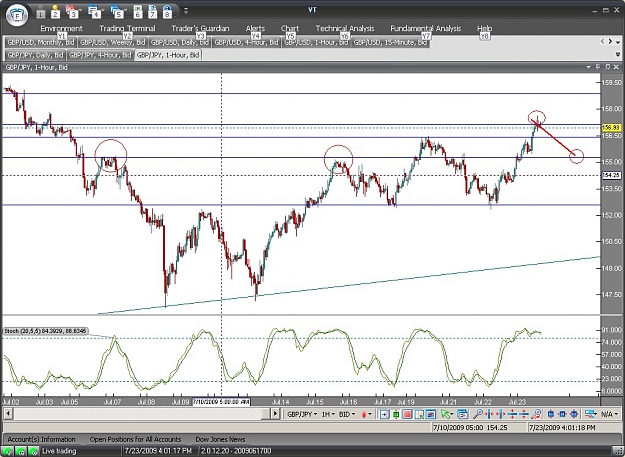This screenshot has height=457, width=625.
Task: Click quick access icon labeled 1
Action: (x=41, y=14)
